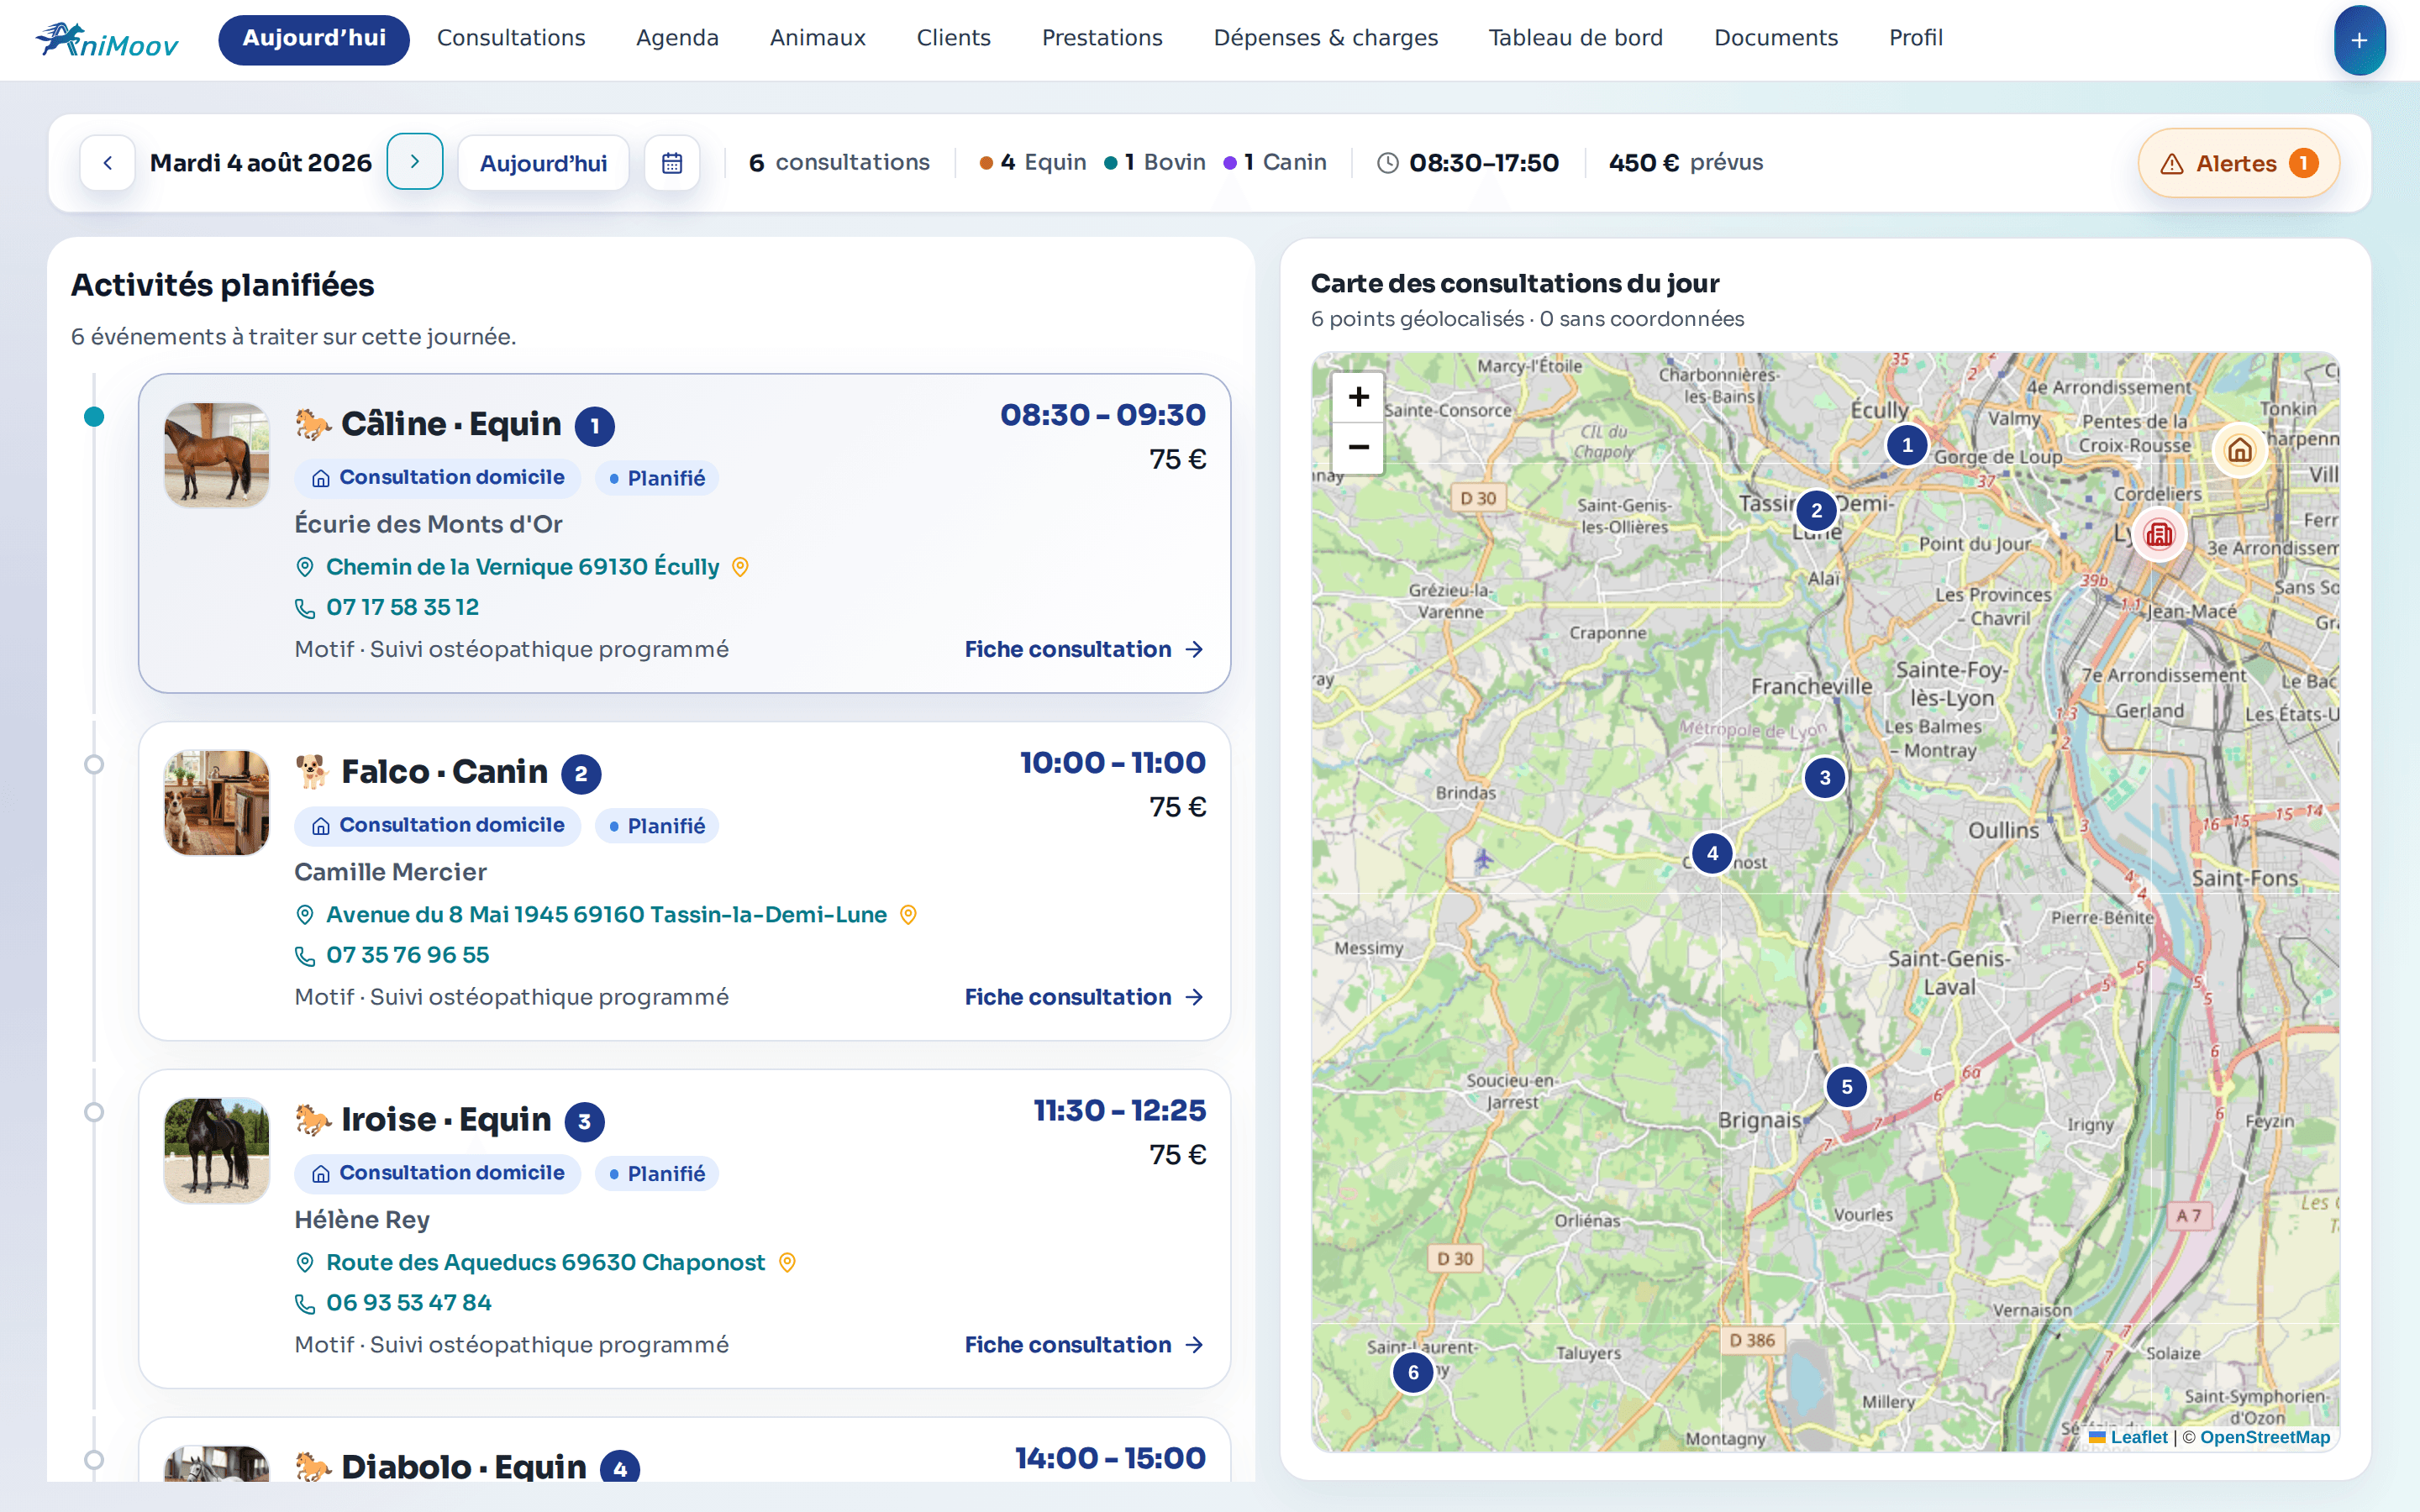Zoom out on the map
This screenshot has height=1512, width=2420.
point(1358,447)
